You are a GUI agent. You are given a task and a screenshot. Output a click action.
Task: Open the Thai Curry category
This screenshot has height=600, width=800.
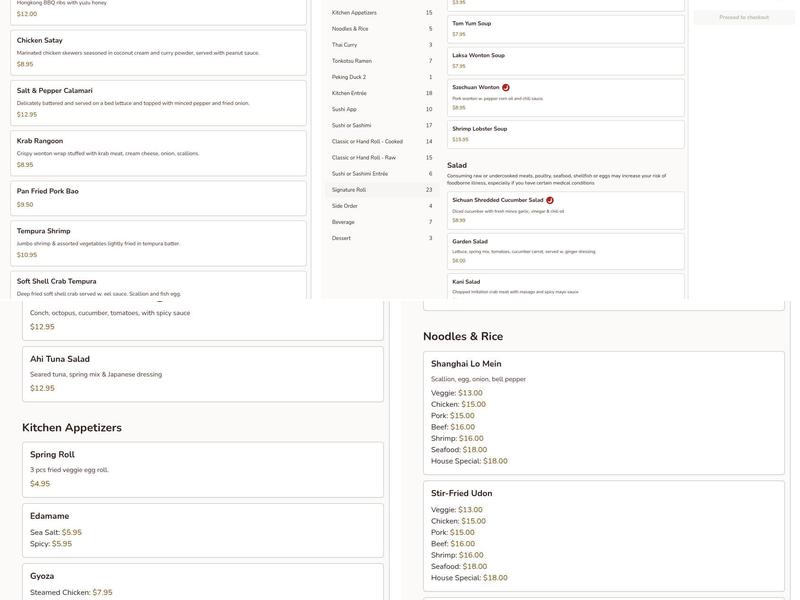tap(382, 45)
